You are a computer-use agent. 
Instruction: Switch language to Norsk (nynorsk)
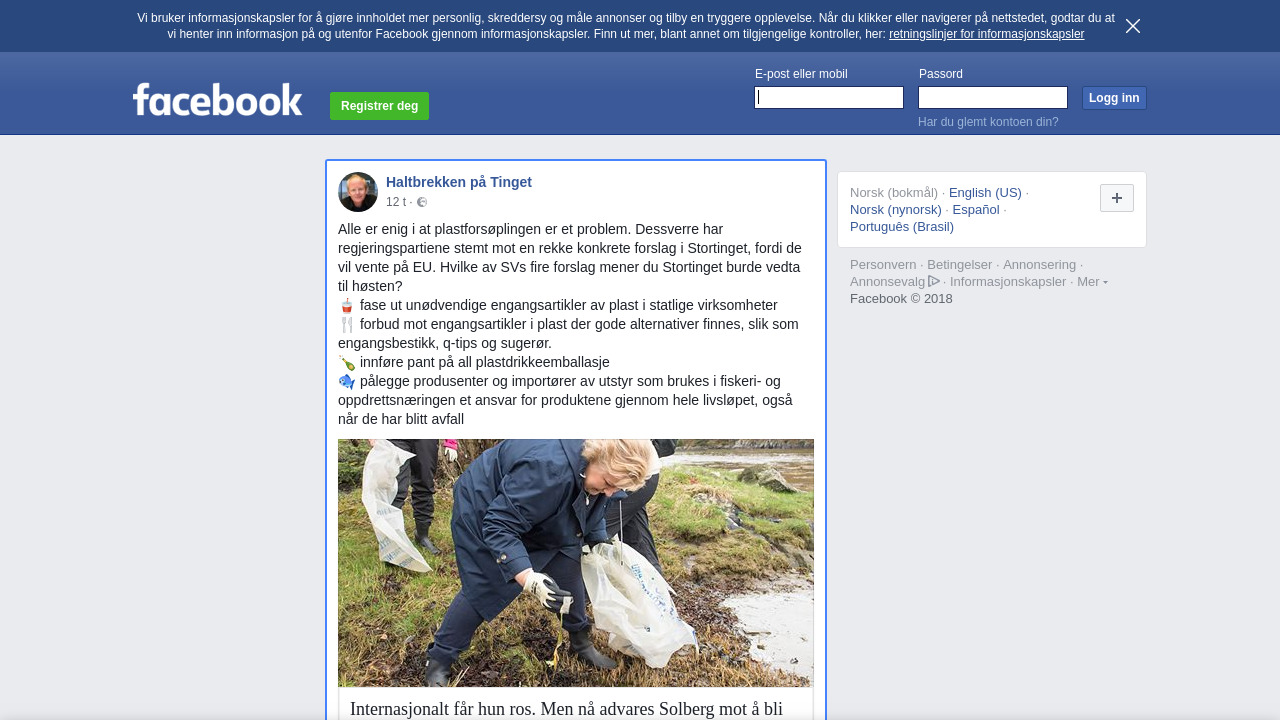click(x=896, y=210)
